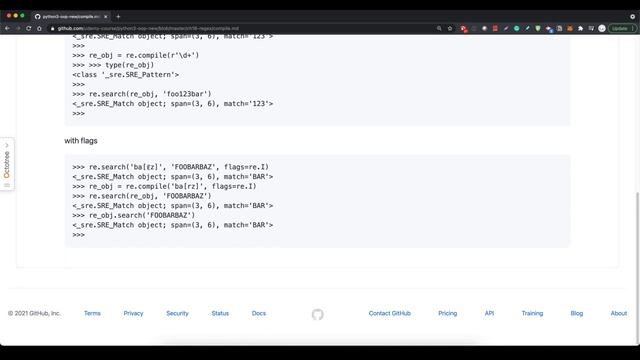This screenshot has width=640, height=360.
Task: Click the GitHub Octocat logo in footer
Action: 318,314
